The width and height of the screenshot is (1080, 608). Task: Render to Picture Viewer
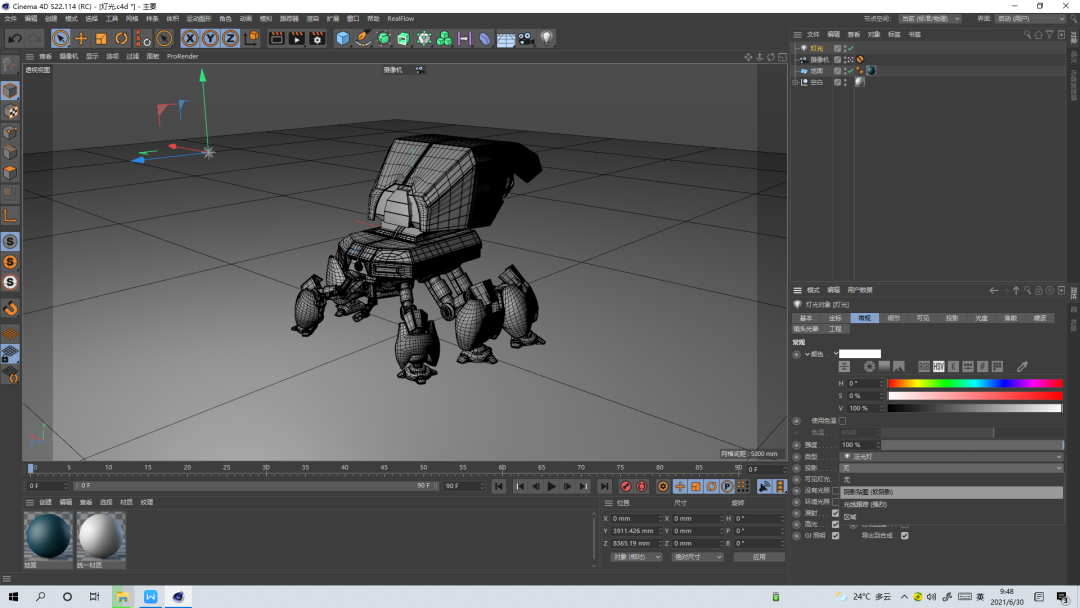pos(296,39)
